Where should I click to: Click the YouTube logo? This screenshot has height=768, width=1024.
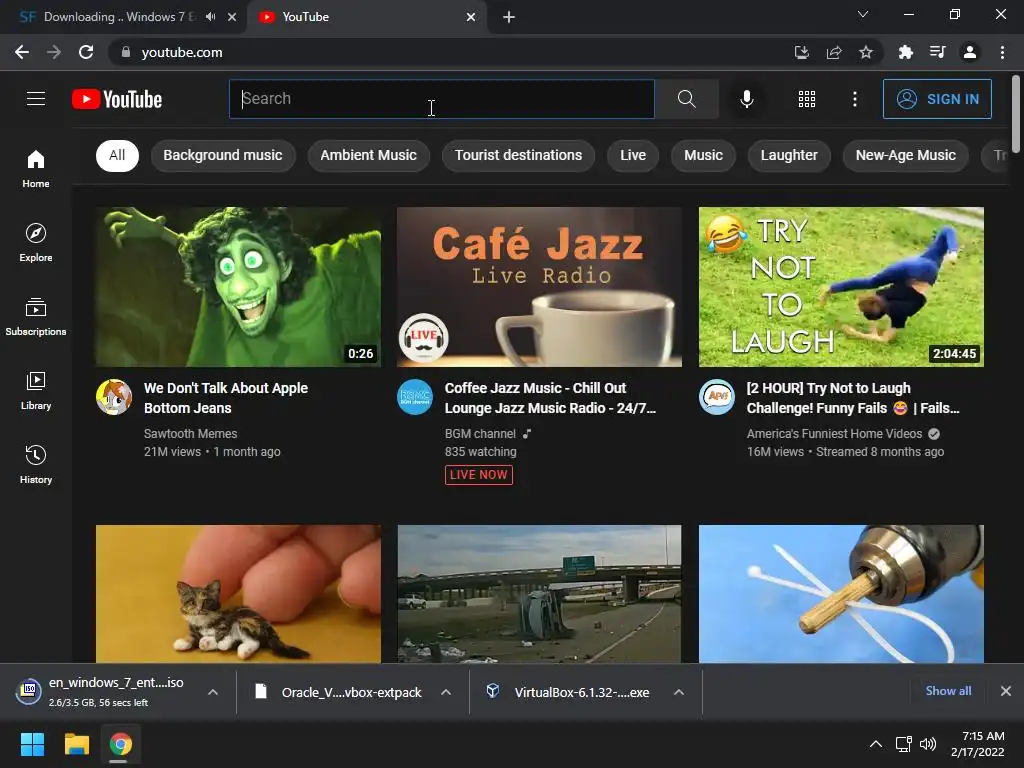[x=117, y=99]
